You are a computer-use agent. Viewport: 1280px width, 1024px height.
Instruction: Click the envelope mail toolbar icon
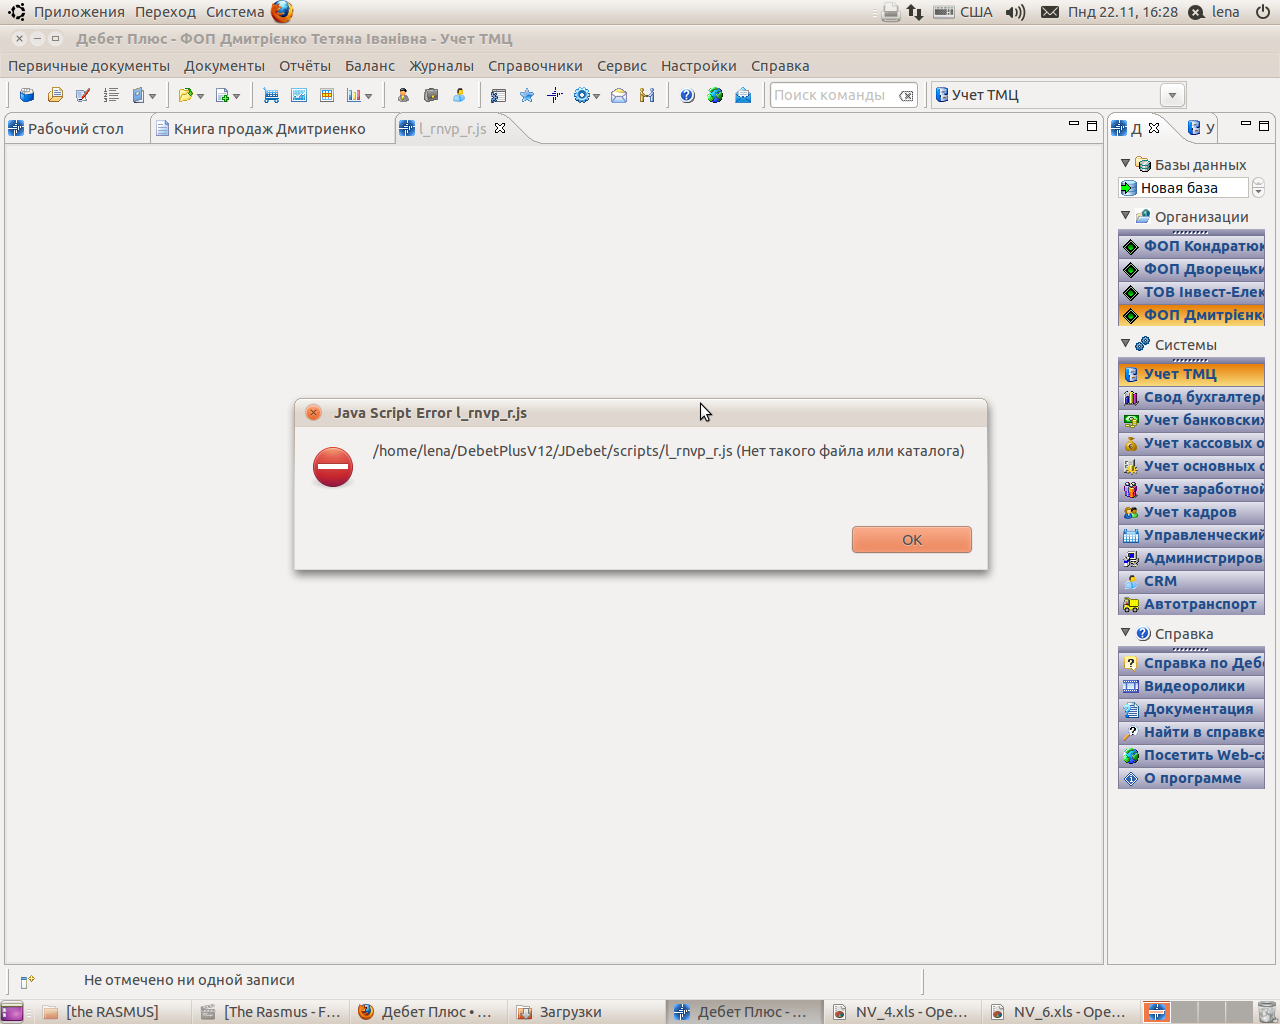[619, 95]
